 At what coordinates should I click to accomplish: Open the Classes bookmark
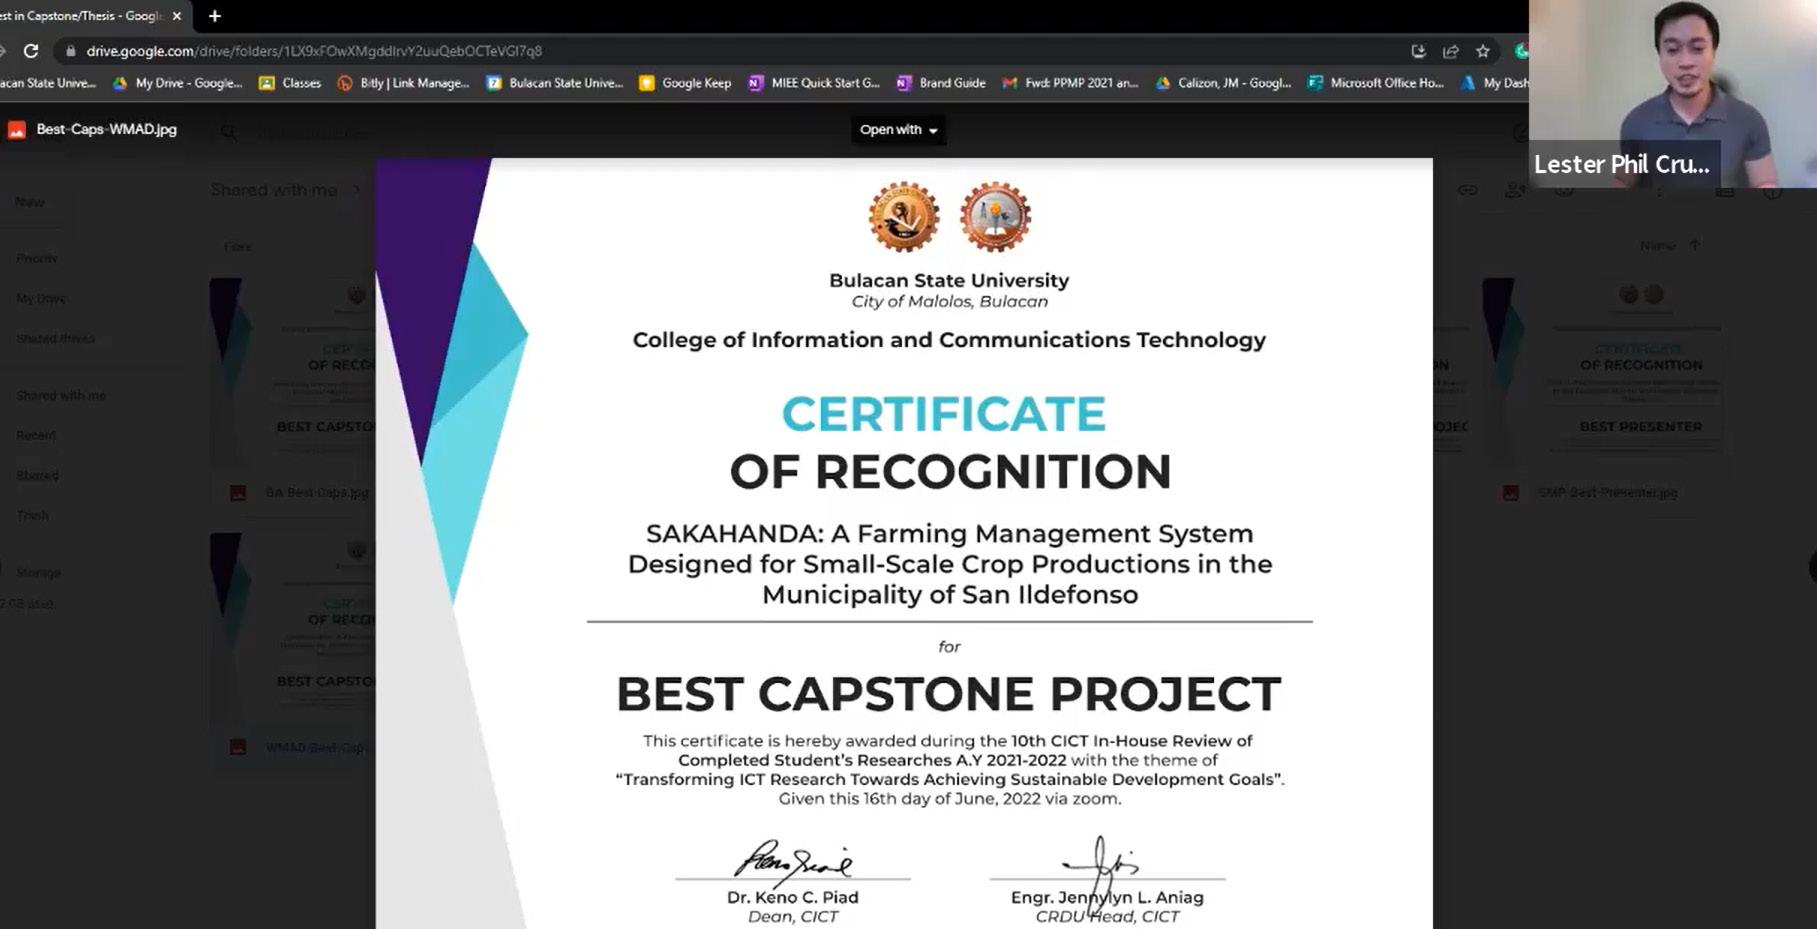[290, 83]
